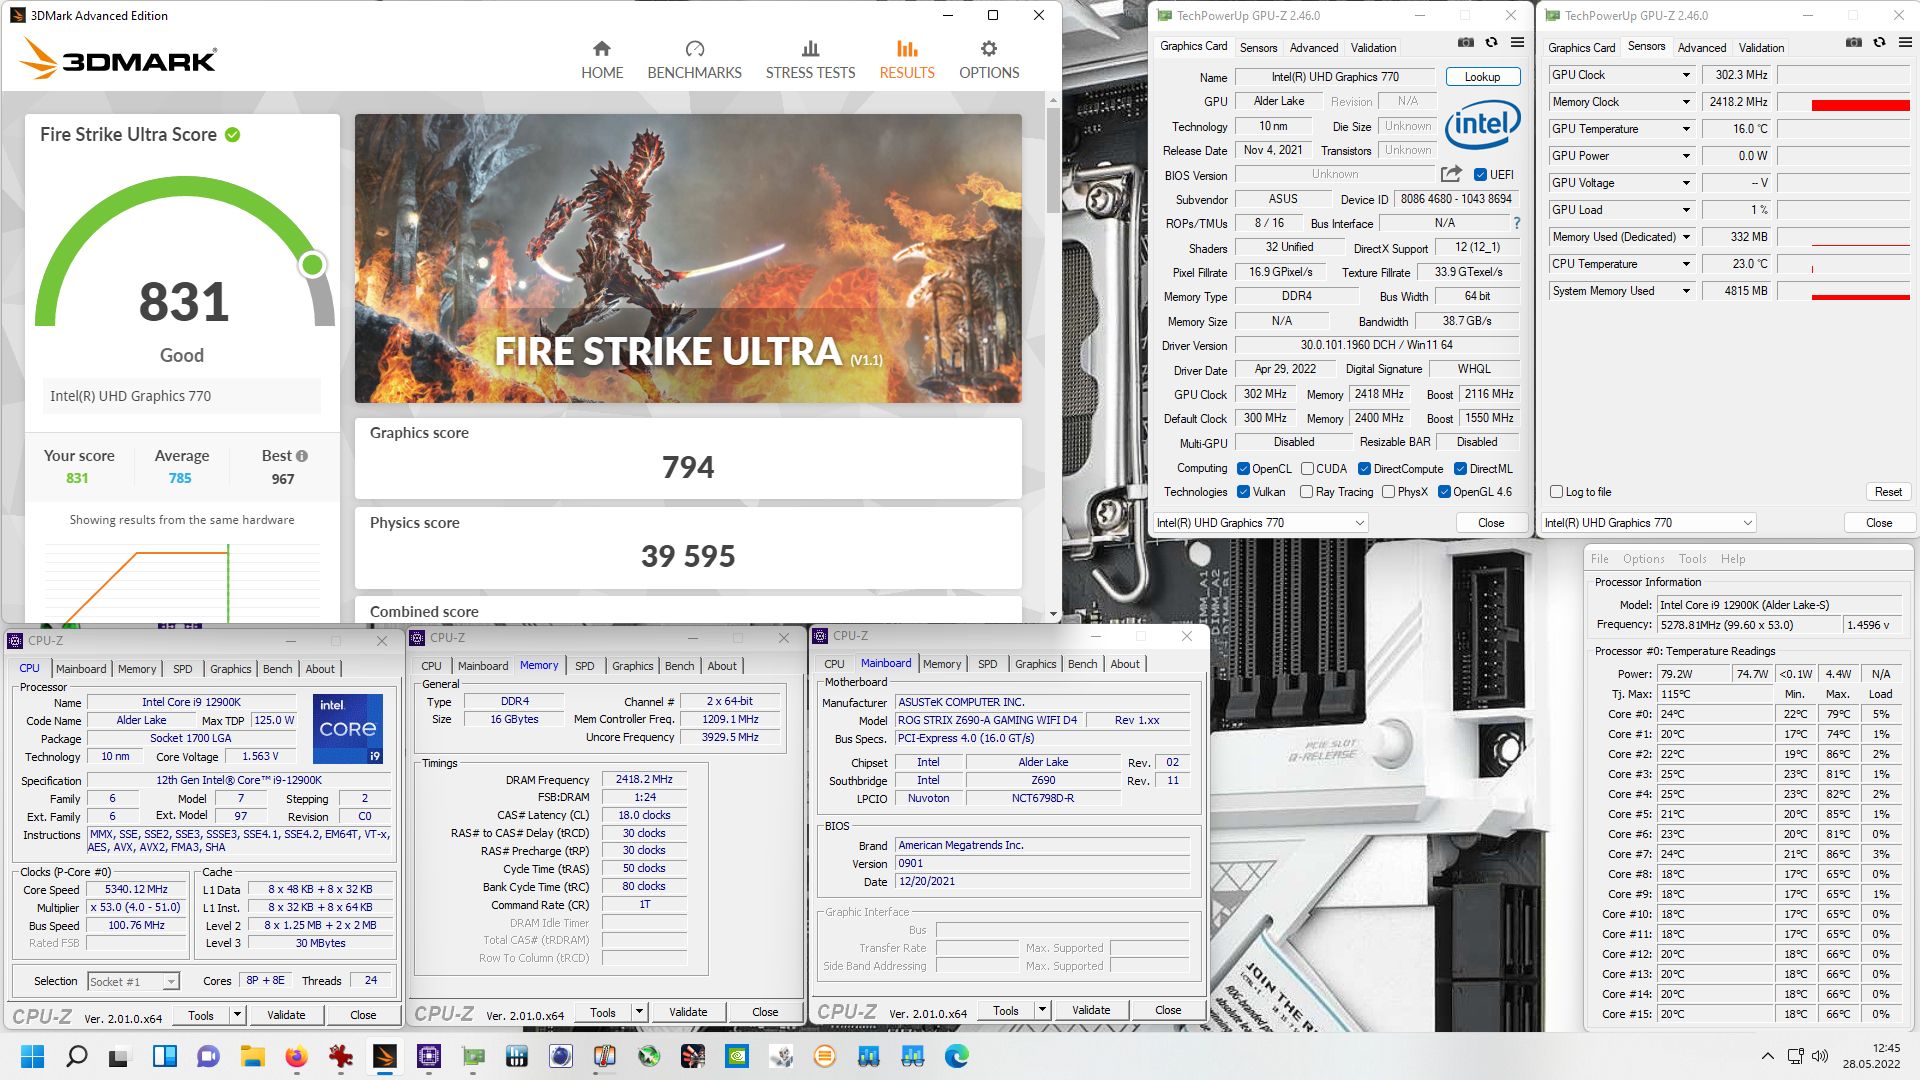This screenshot has height=1080, width=1920.
Task: Toggle the UEFI checkbox in GPU-Z
Action: [1480, 174]
